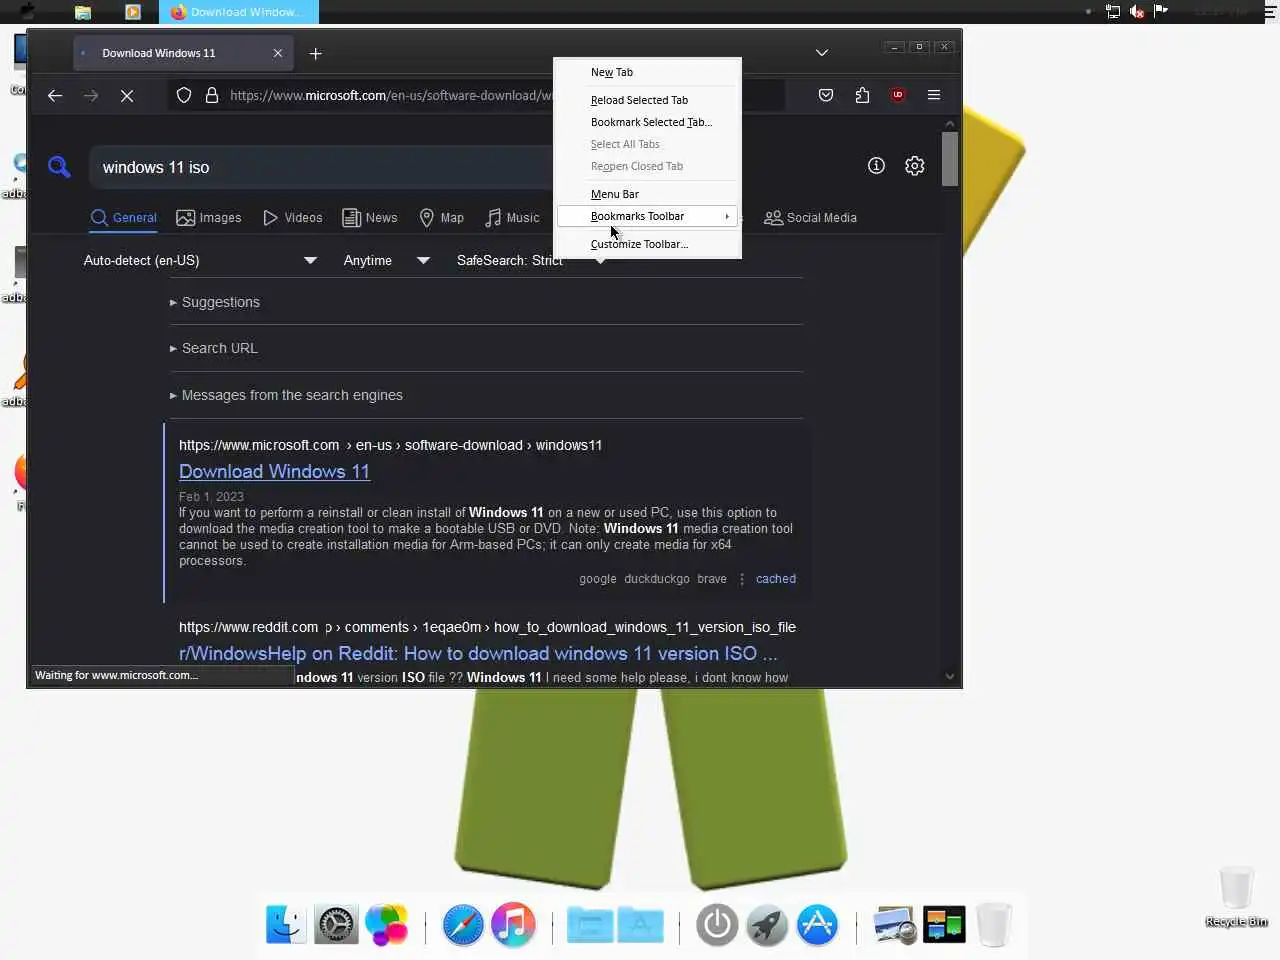This screenshot has height=960, width=1280.
Task: Open the List all tabs chevron
Action: click(x=822, y=53)
